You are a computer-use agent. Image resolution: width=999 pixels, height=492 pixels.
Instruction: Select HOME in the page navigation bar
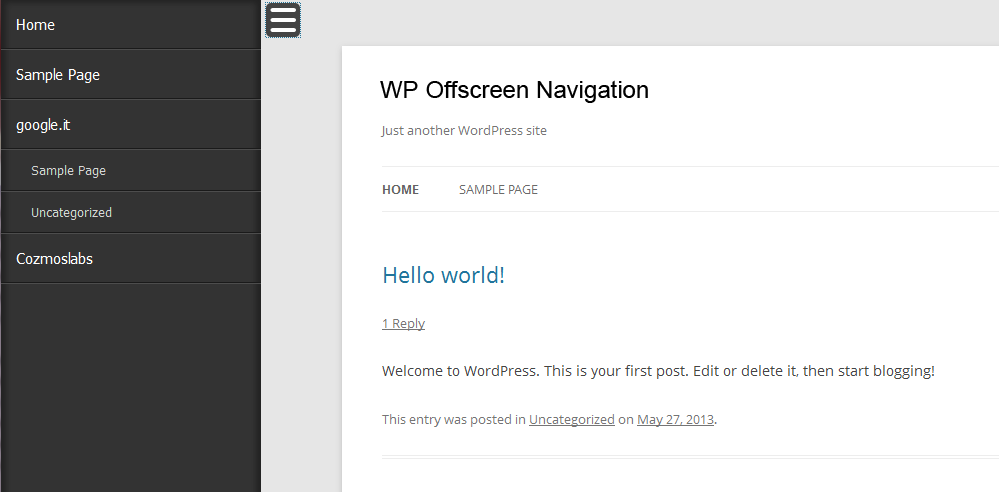coord(400,189)
